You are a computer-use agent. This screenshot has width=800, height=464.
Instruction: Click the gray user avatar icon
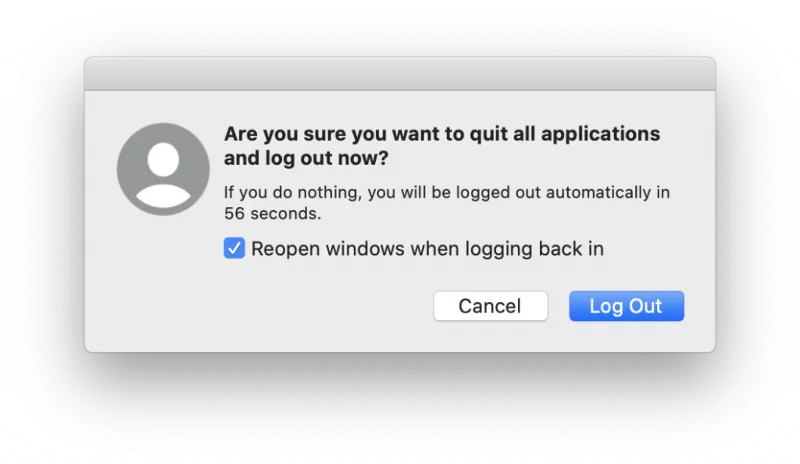coord(163,168)
